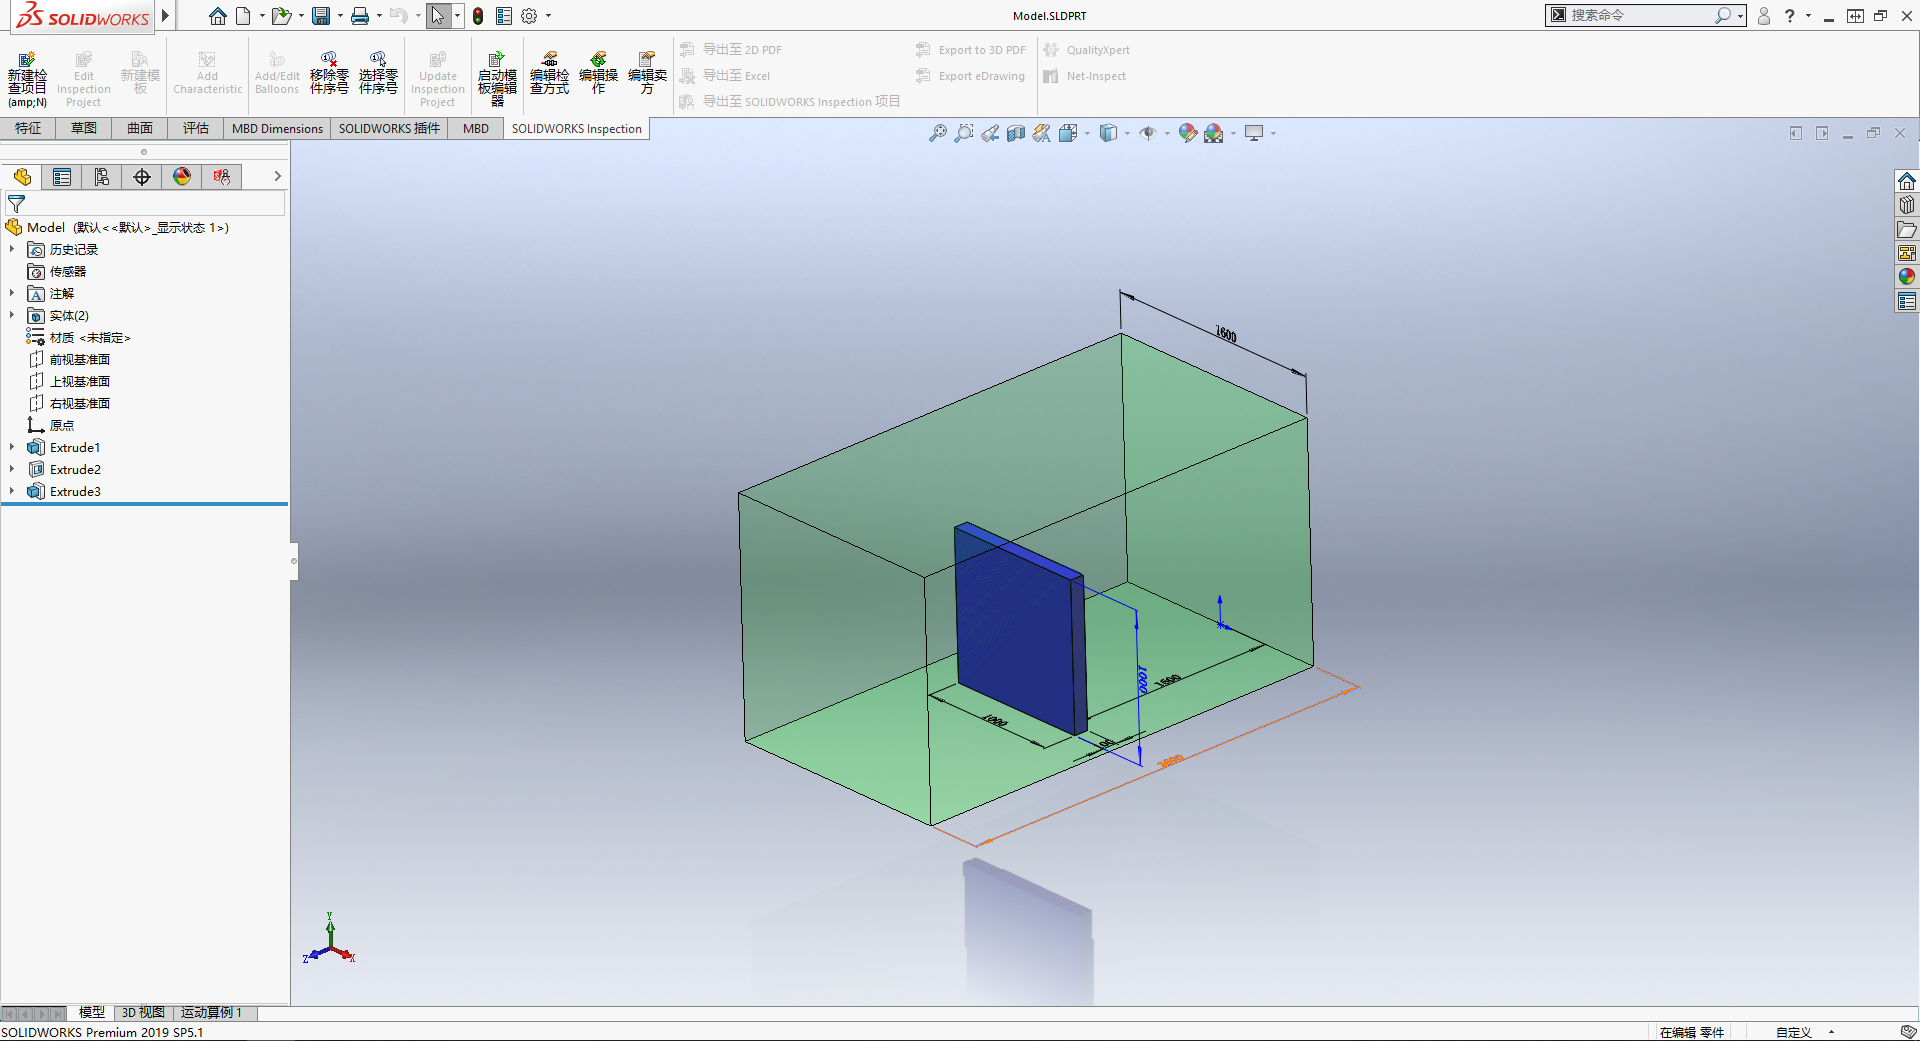Click Edit Inspection Methods (编辑检查方式)

549,73
